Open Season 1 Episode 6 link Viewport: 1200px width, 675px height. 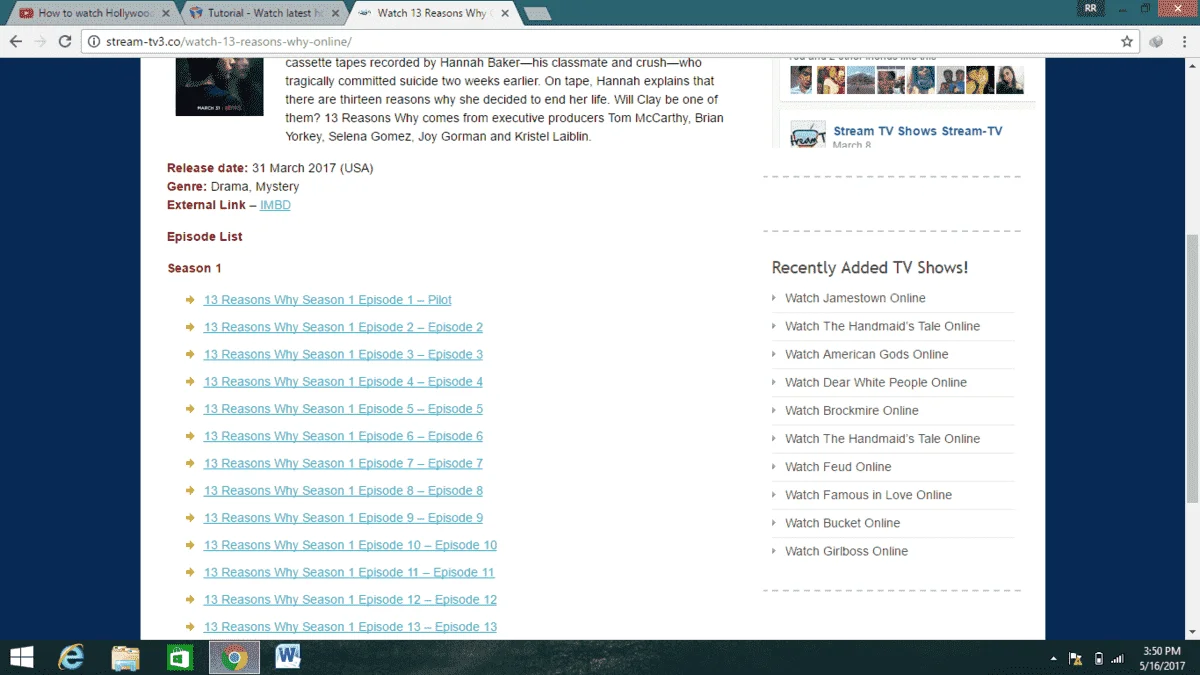pos(343,436)
